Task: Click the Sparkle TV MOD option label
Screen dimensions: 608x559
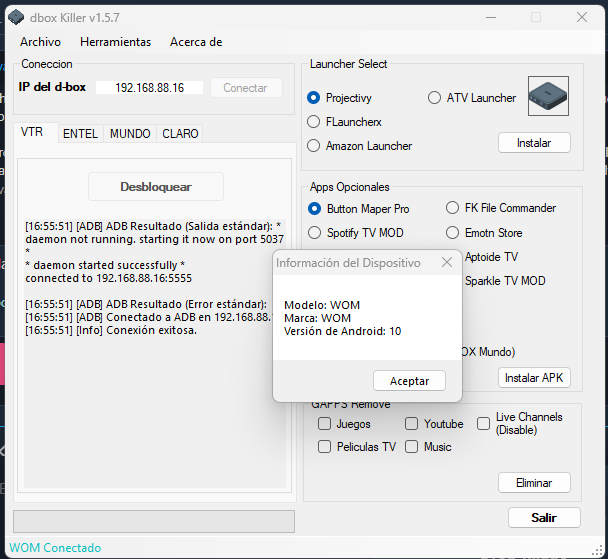Action: click(x=505, y=281)
